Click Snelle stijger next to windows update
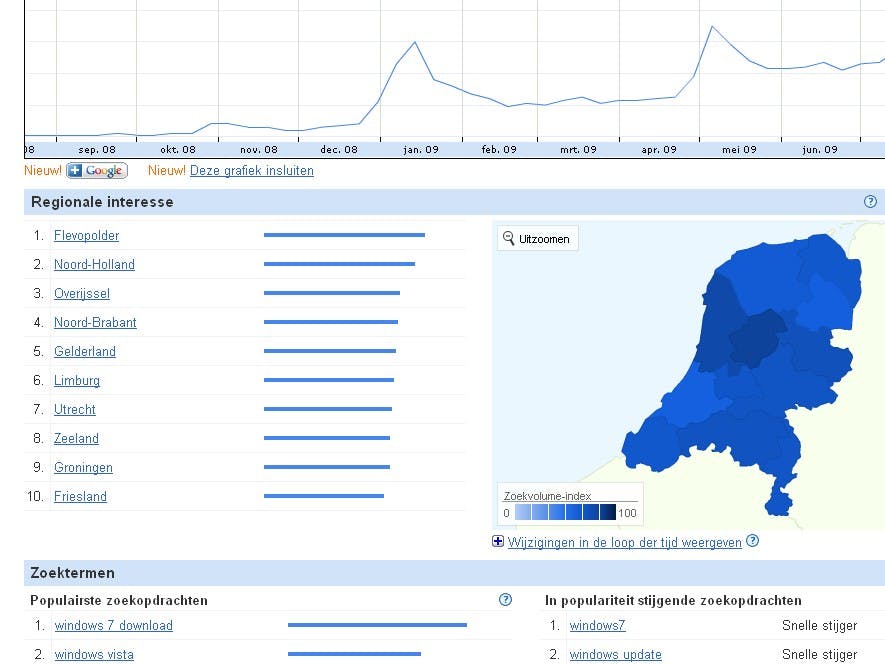The width and height of the screenshot is (885, 664). pos(820,654)
